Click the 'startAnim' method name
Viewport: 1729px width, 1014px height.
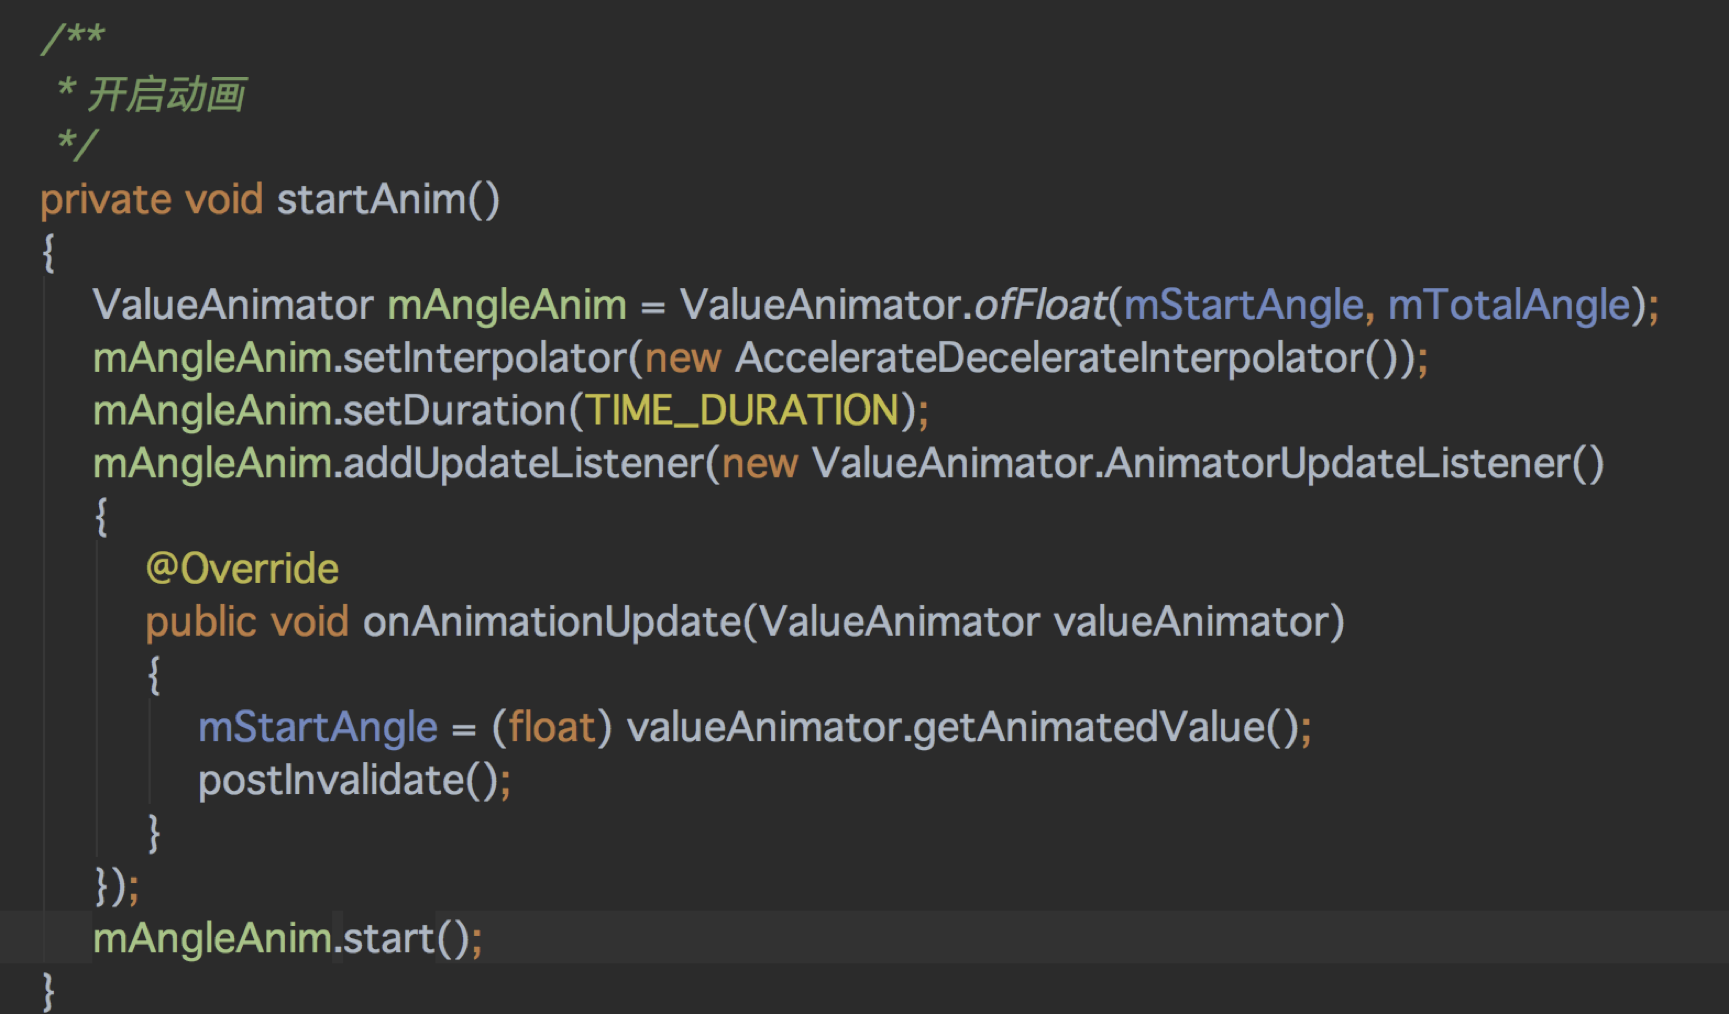(x=371, y=199)
